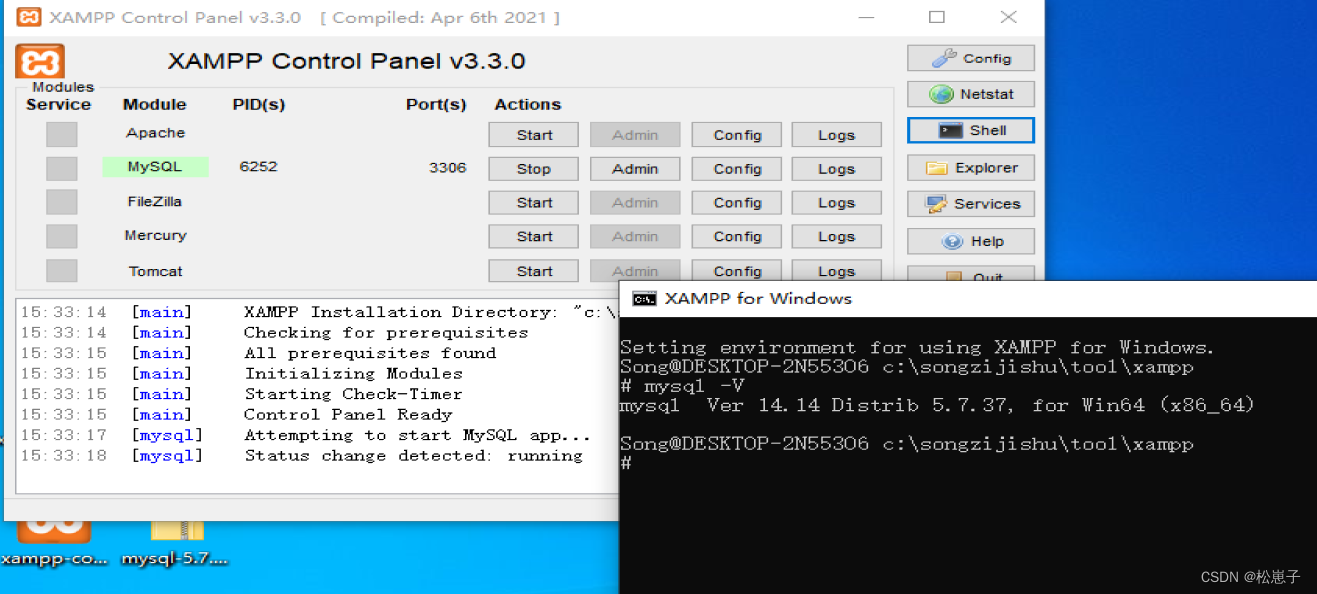Click the FileZilla module label
Image resolution: width=1317 pixels, height=594 pixels.
point(155,201)
